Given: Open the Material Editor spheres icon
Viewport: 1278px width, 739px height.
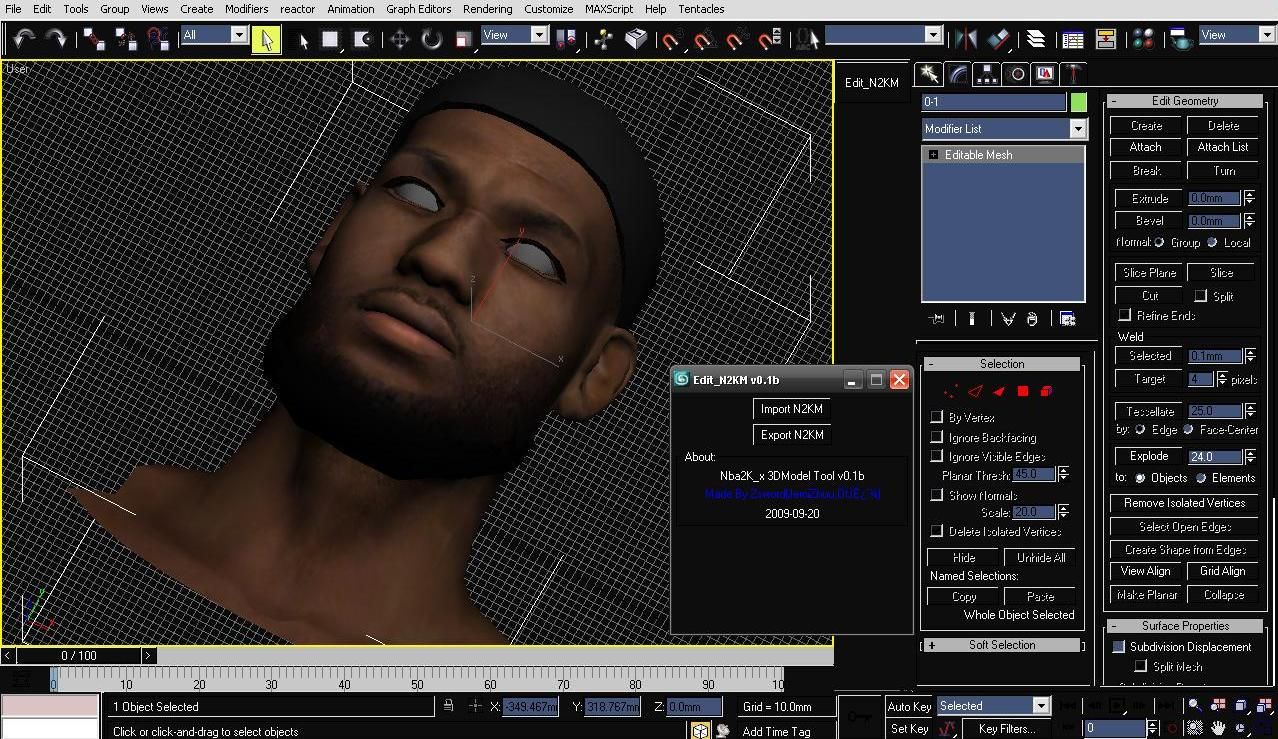Looking at the screenshot, I should pos(1143,39).
